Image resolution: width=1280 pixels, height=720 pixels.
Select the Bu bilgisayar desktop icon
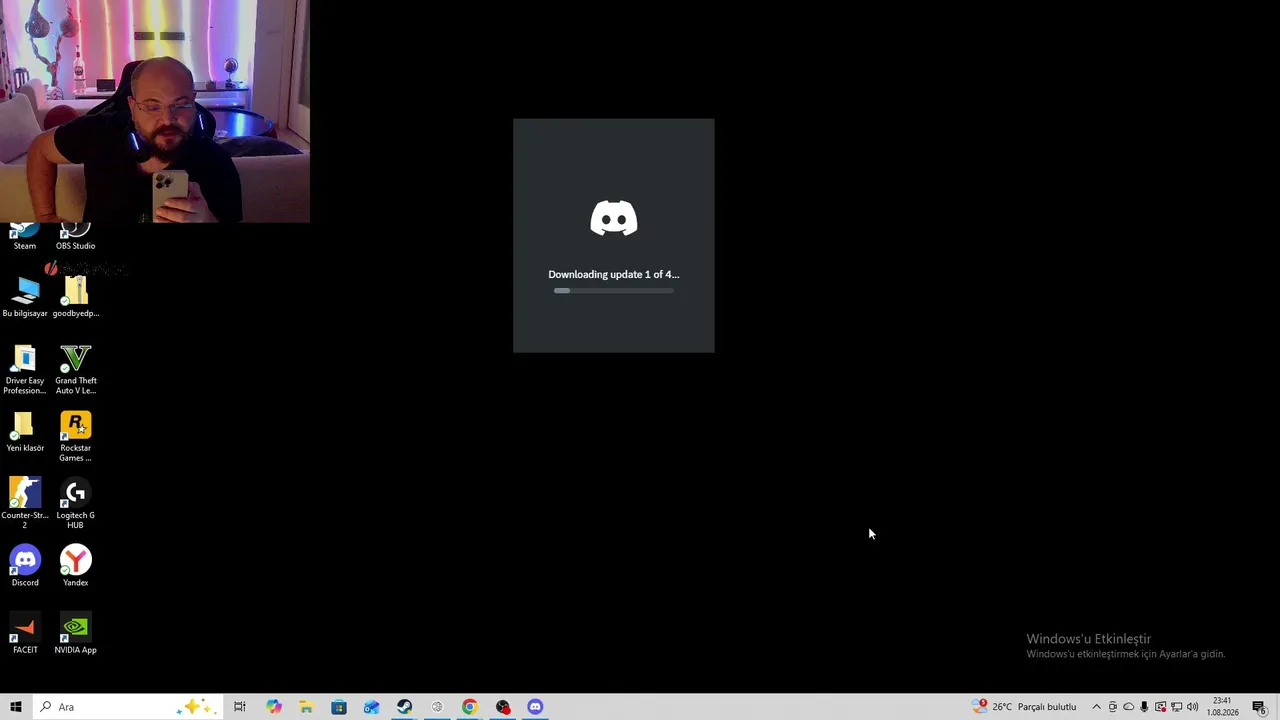pos(25,296)
